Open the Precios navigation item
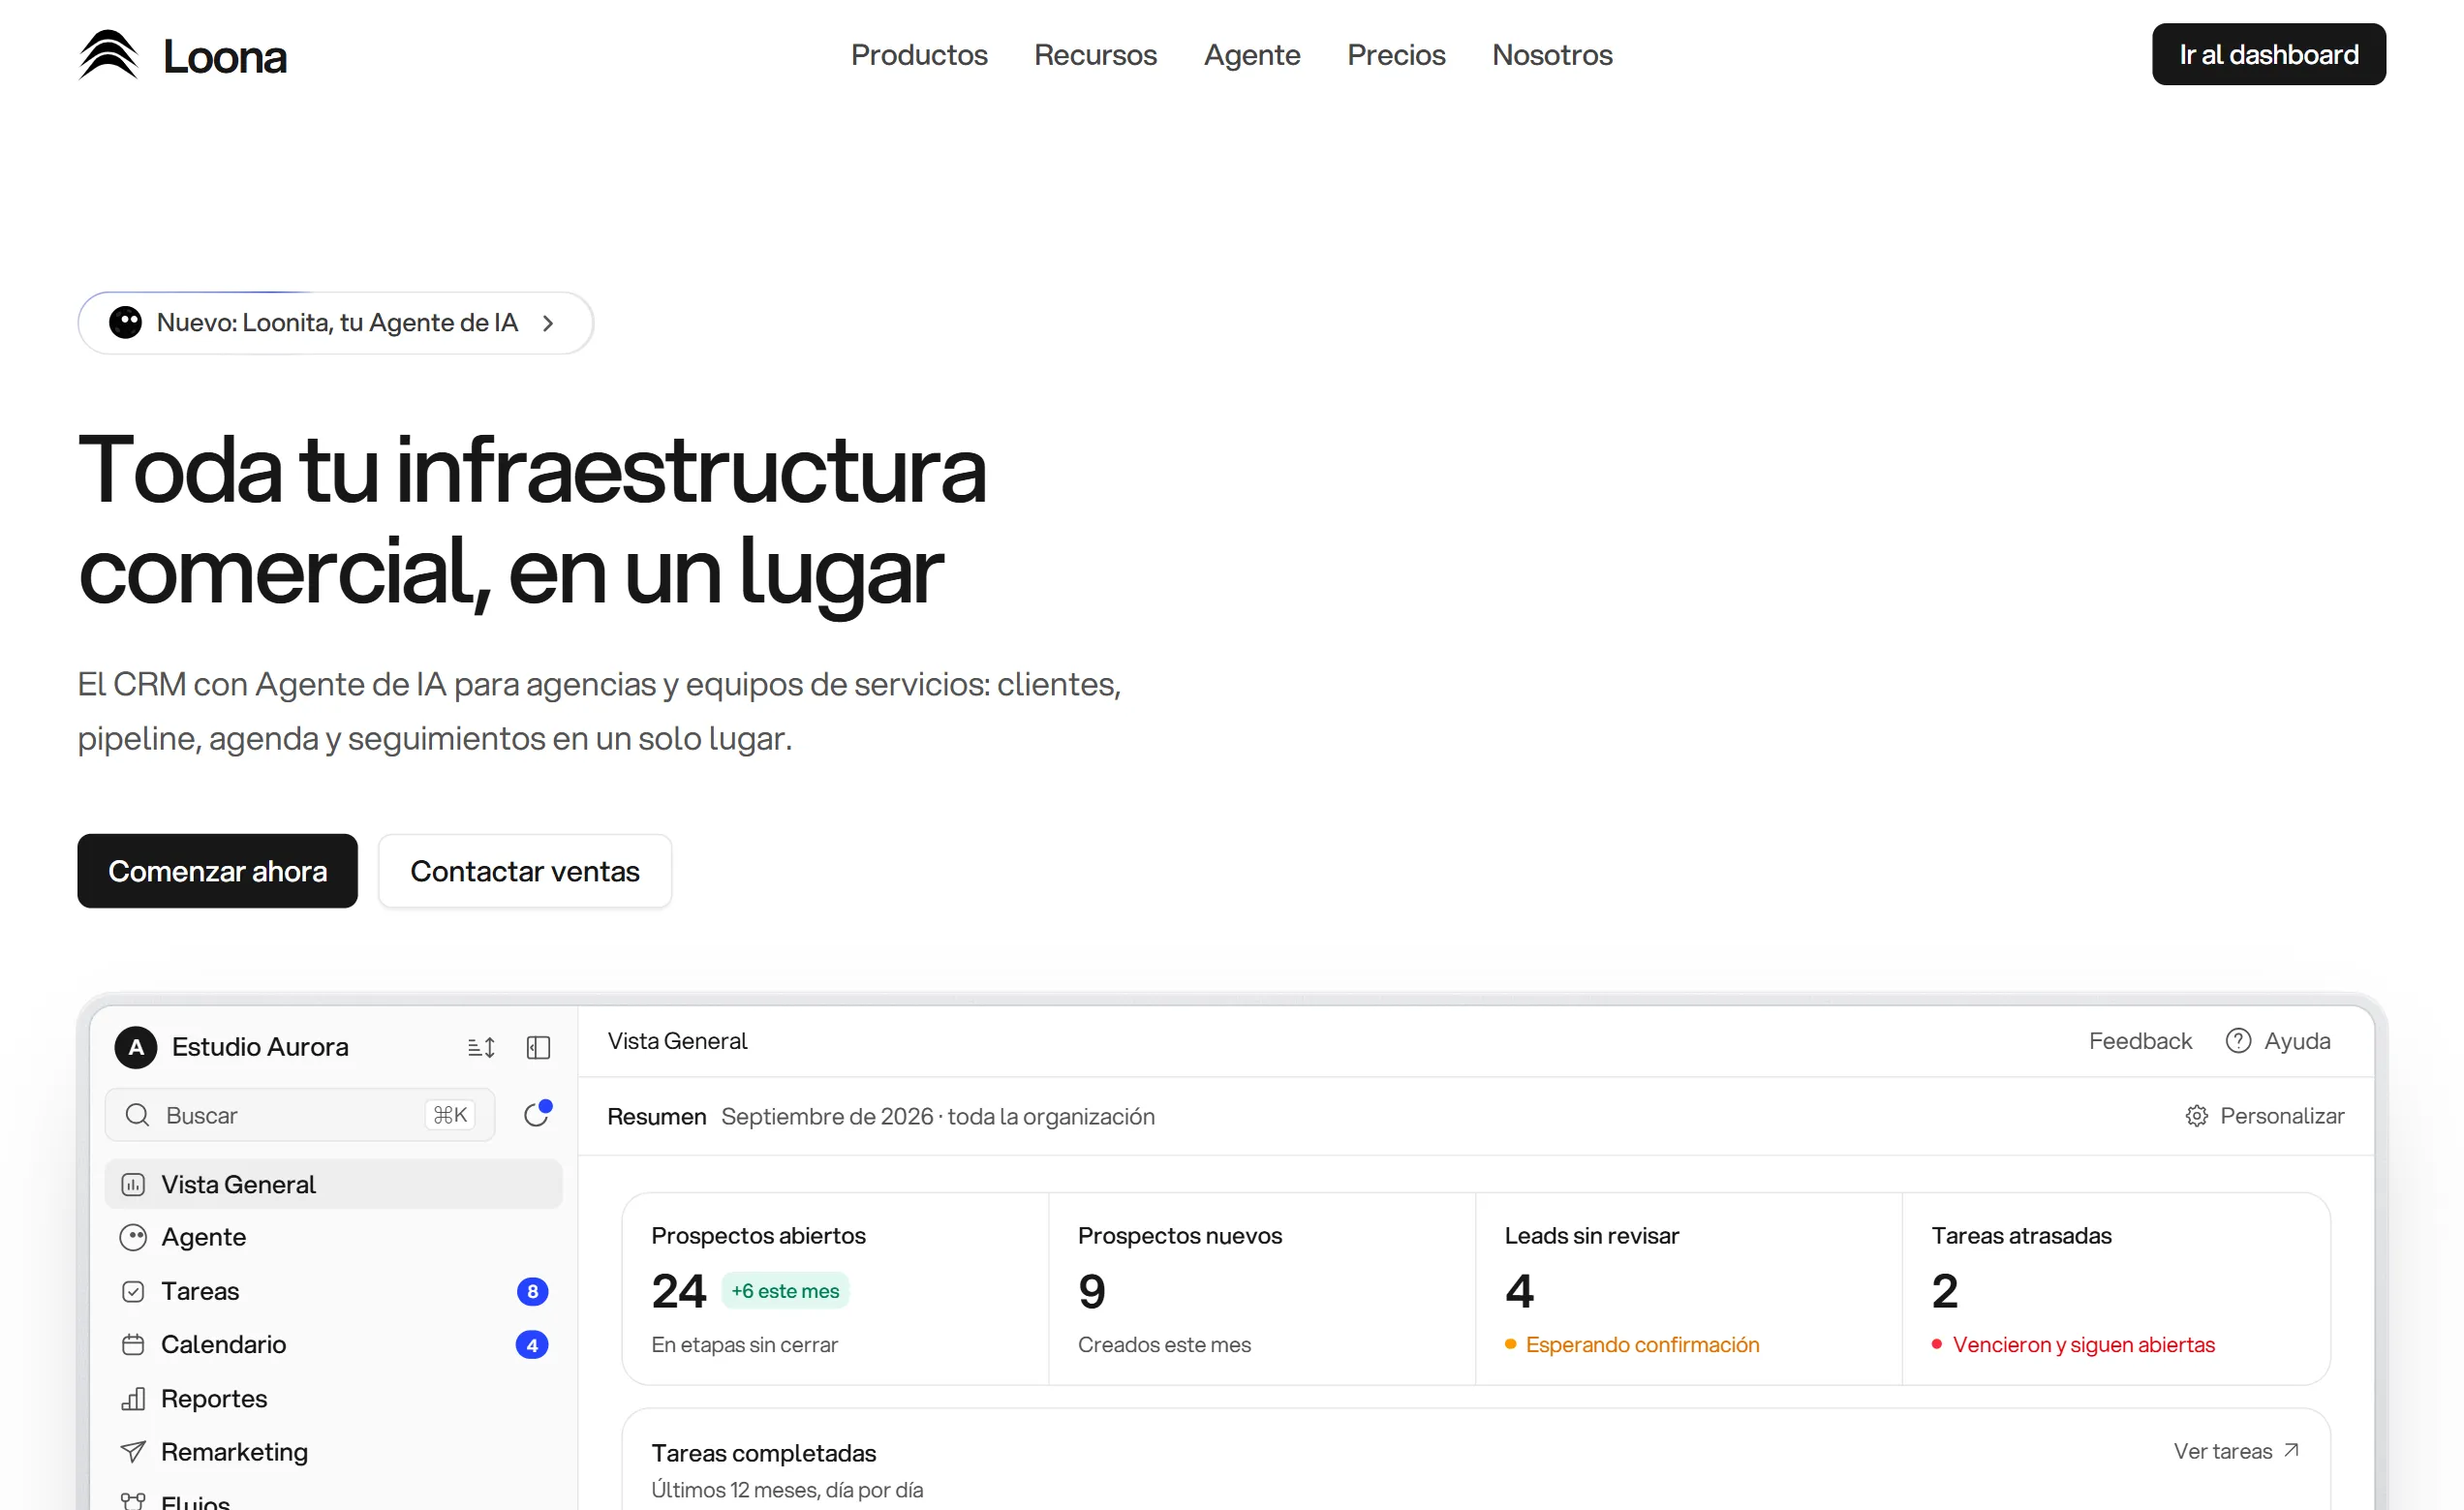 click(x=1396, y=54)
